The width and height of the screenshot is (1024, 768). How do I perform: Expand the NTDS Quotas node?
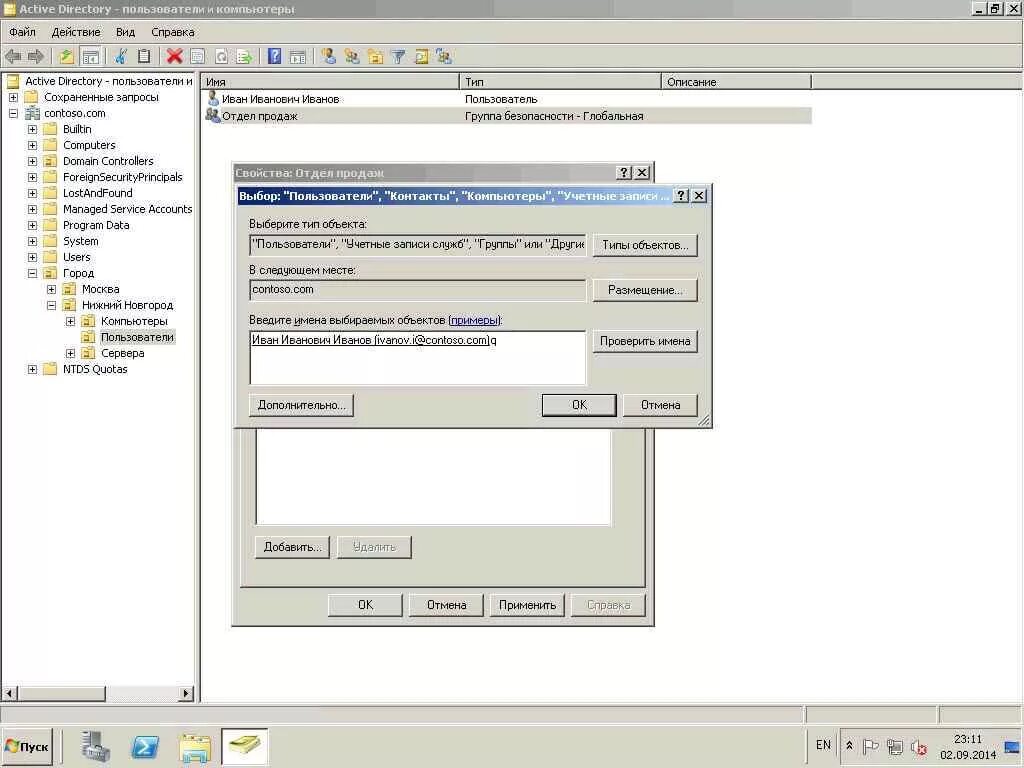[x=32, y=370]
